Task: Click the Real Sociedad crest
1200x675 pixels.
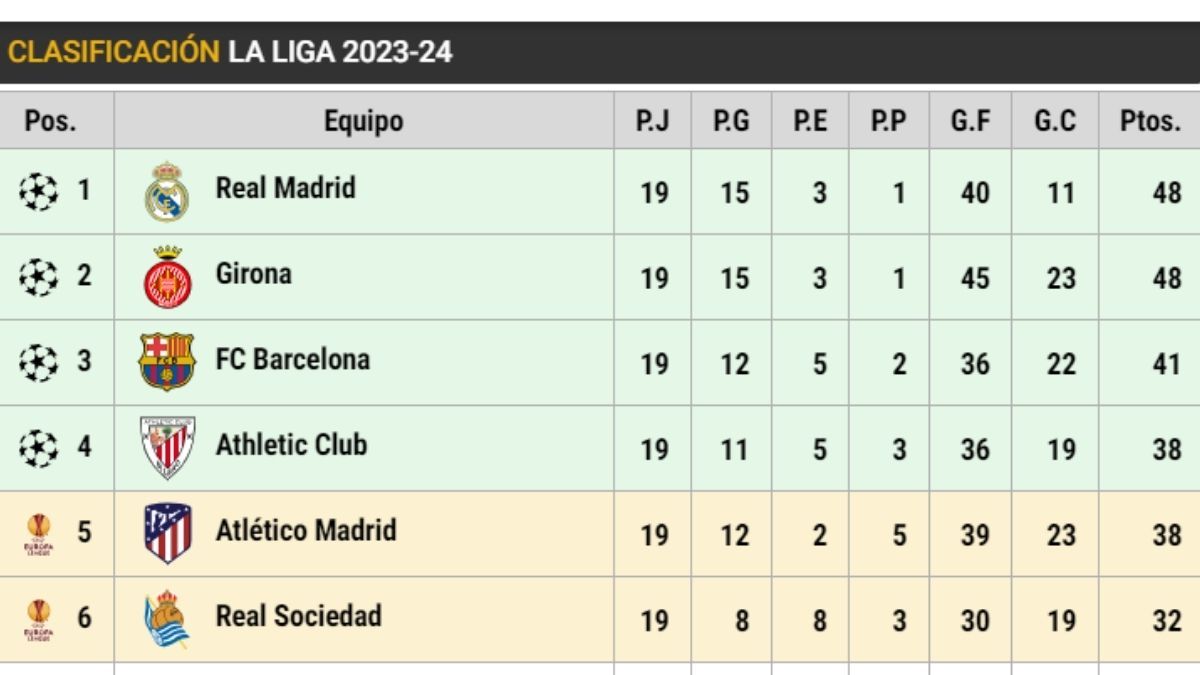Action: pos(166,619)
